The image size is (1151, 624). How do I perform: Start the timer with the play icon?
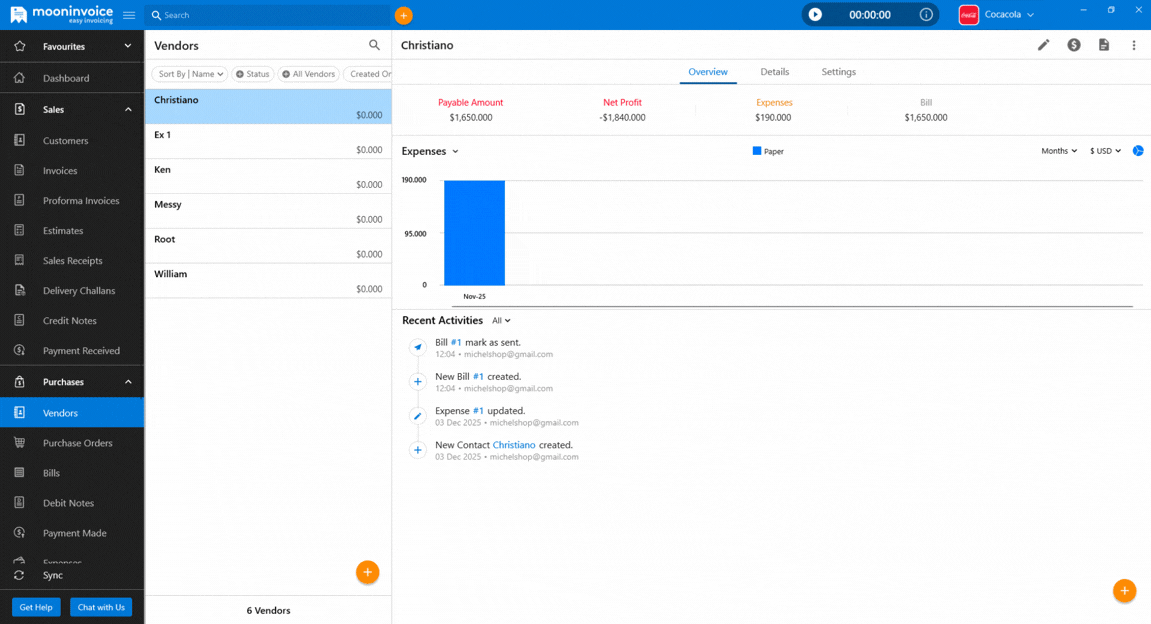point(813,14)
